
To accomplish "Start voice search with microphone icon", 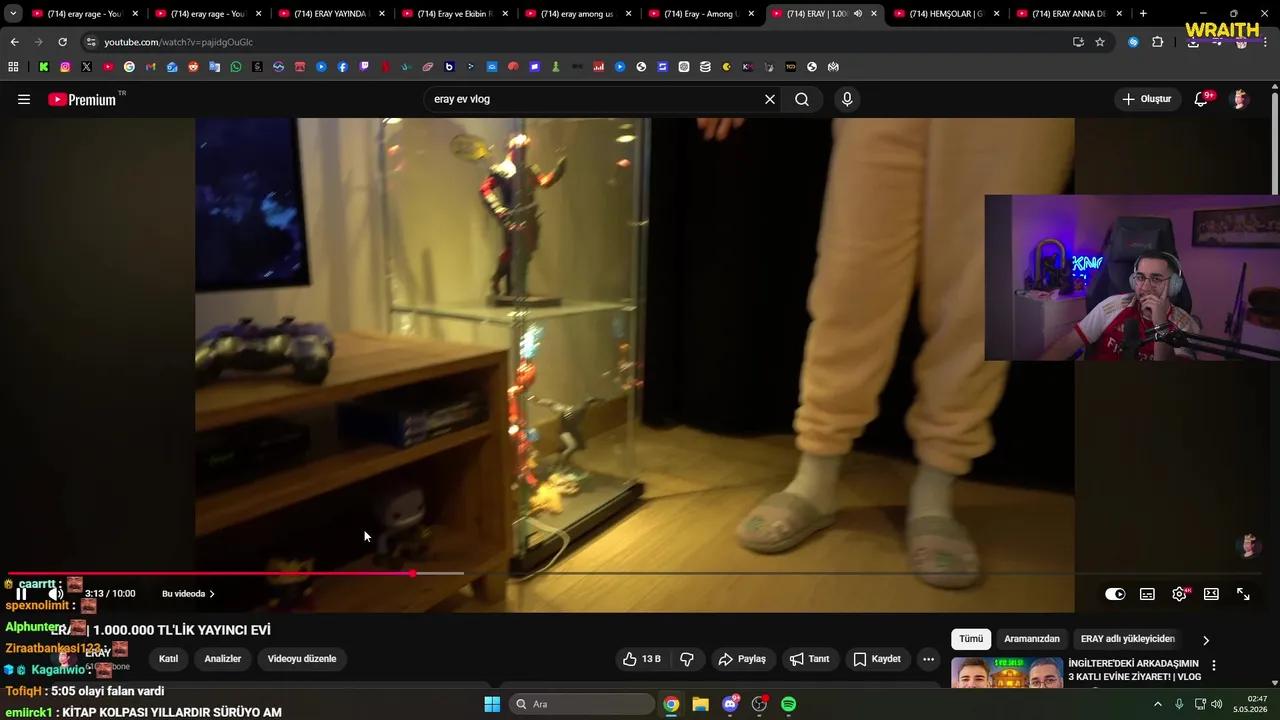I will (x=847, y=99).
